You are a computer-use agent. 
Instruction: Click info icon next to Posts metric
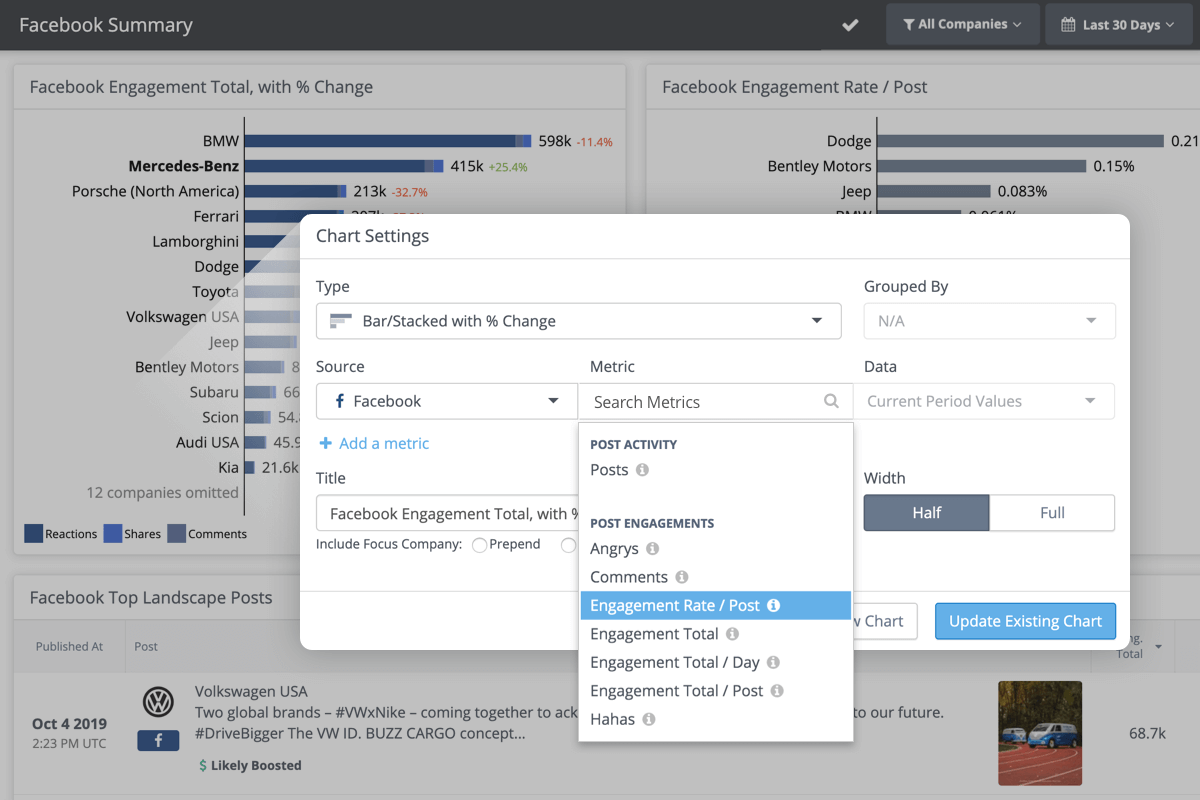(x=642, y=470)
